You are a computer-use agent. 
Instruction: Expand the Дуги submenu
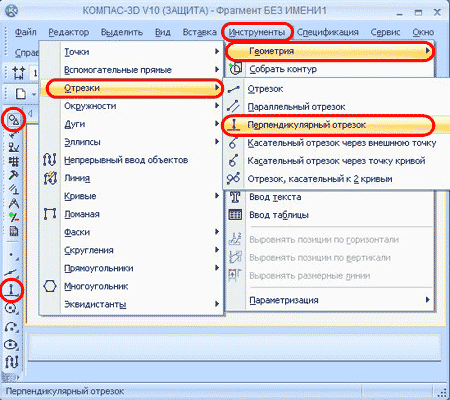[x=131, y=124]
